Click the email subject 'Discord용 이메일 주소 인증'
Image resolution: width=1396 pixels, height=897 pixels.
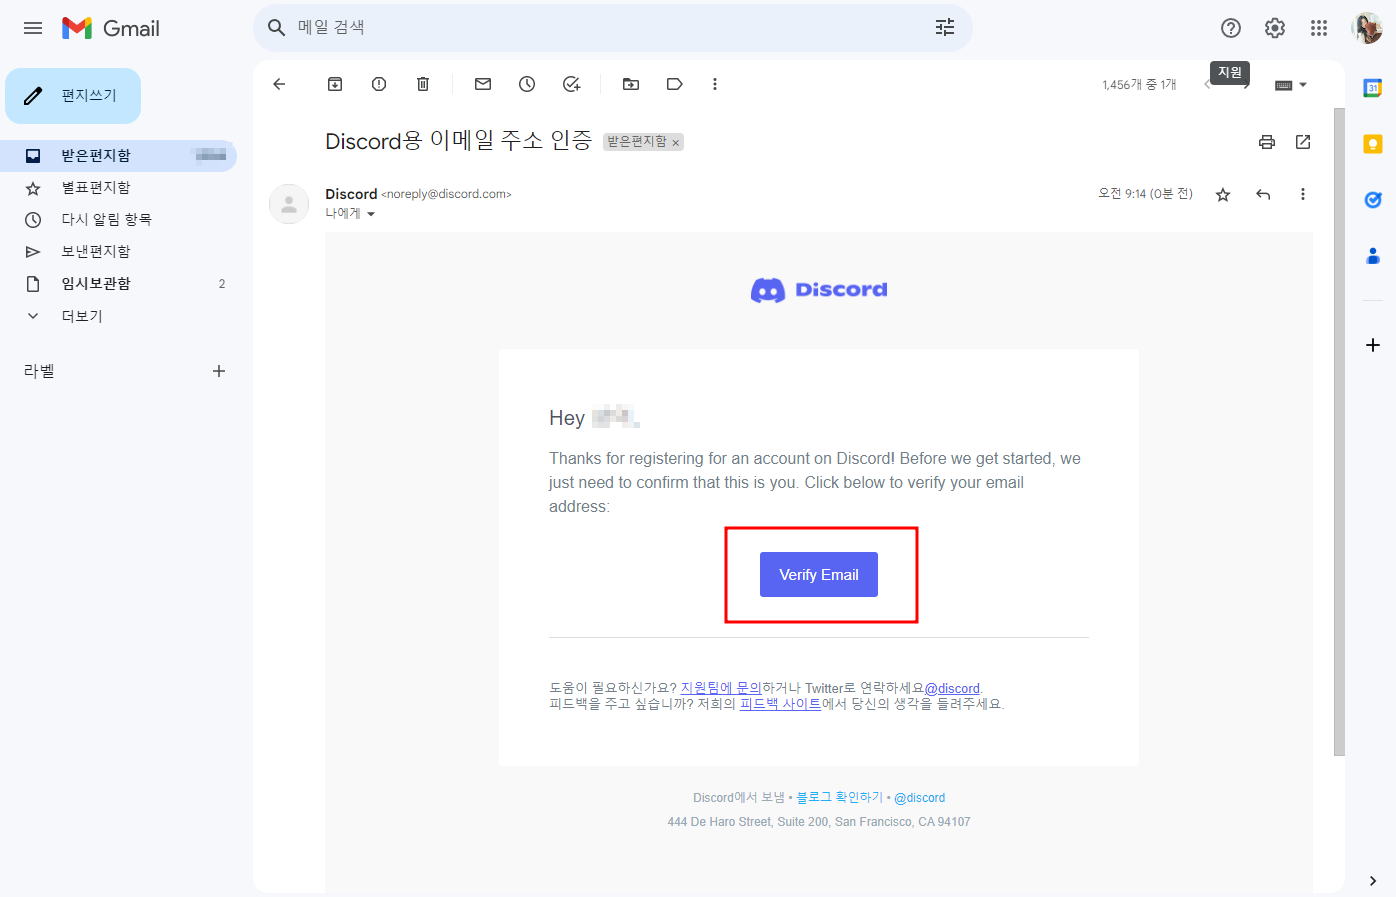point(458,141)
